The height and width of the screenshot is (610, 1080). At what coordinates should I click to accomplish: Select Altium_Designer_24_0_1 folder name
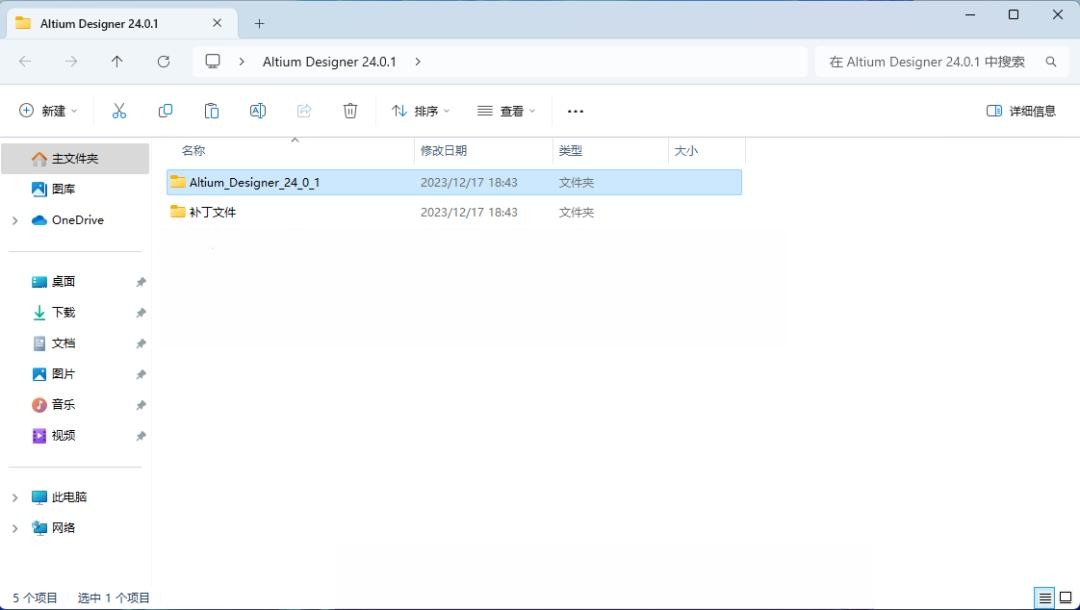255,182
